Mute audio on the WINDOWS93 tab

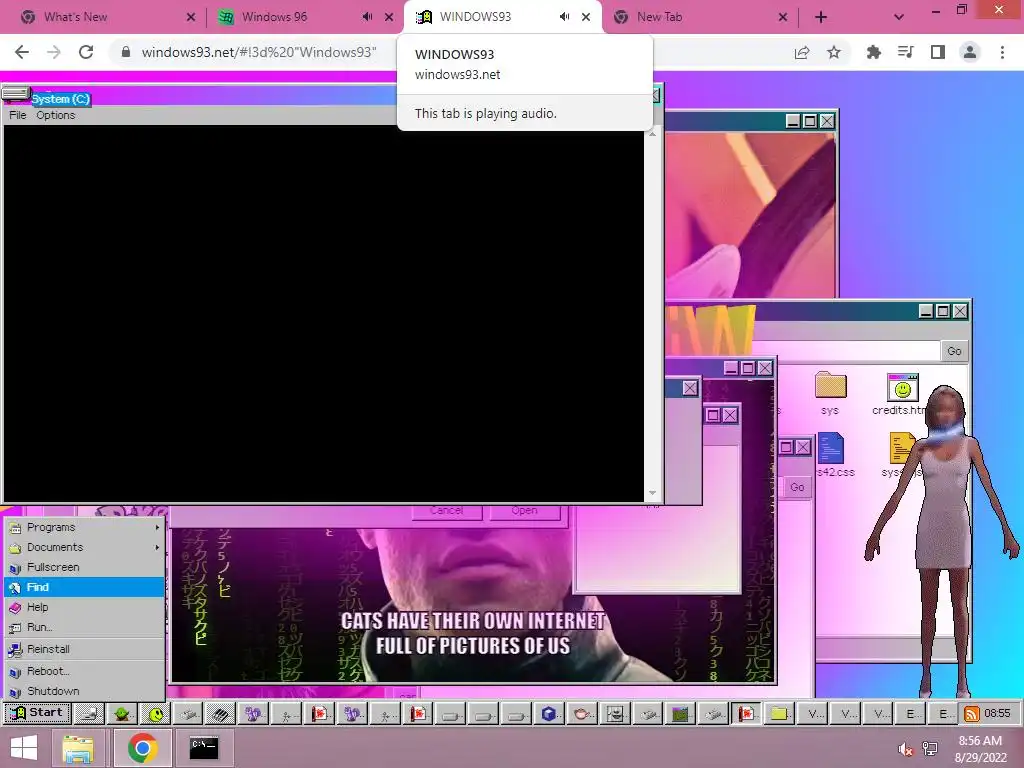[x=564, y=17]
